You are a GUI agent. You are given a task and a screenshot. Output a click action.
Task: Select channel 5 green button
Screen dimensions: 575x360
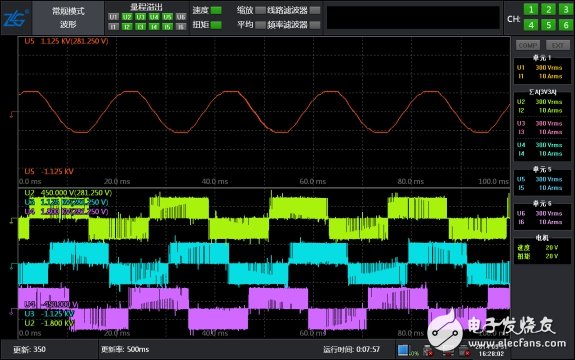pyautogui.click(x=548, y=25)
